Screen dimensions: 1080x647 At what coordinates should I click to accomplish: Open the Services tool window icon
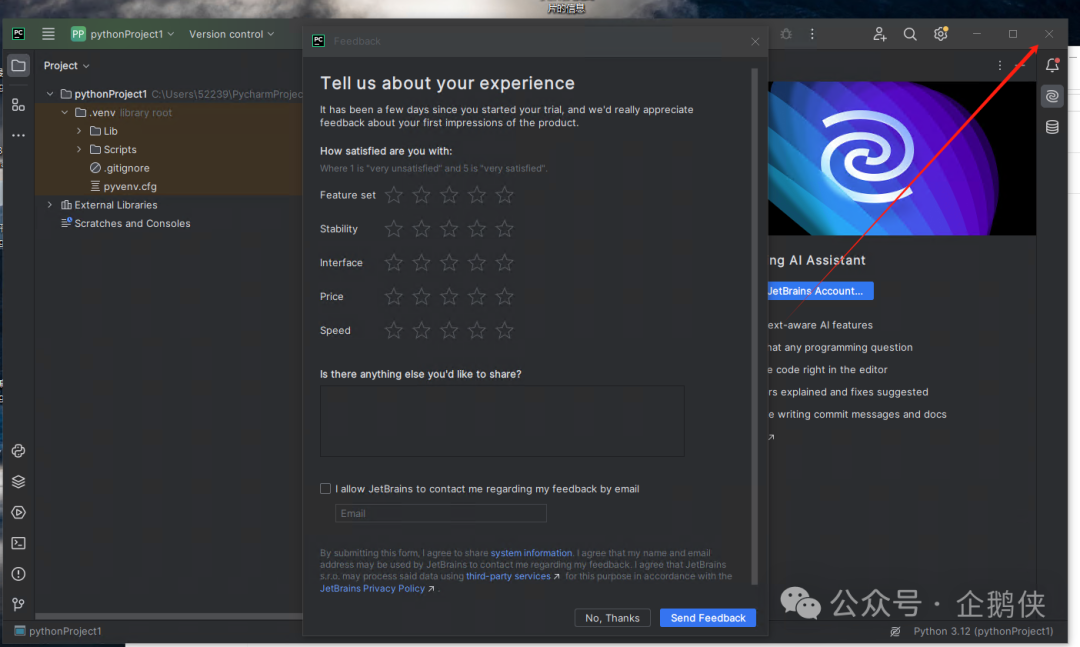pos(19,513)
